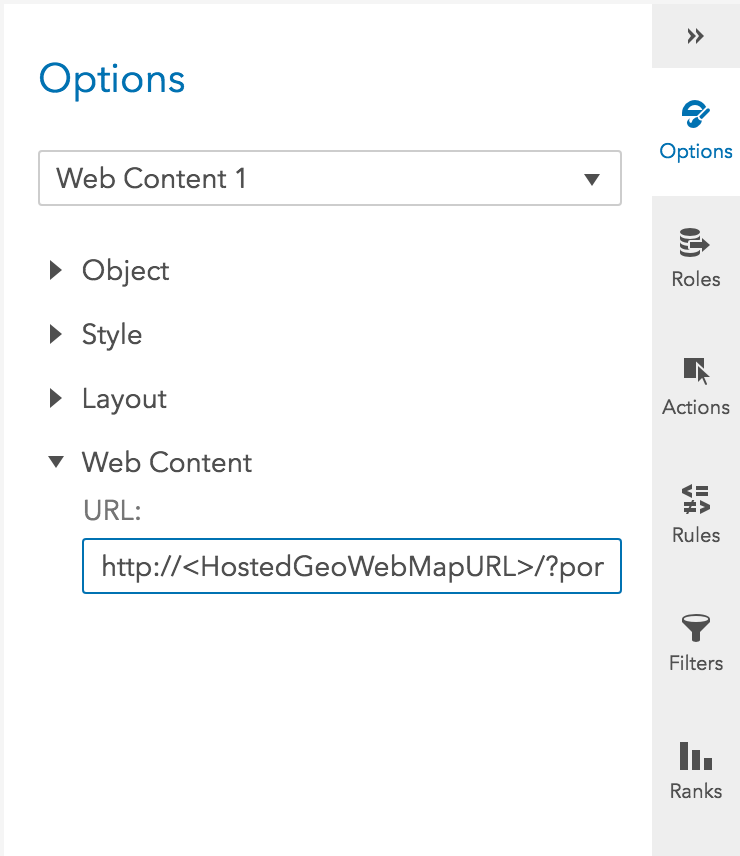Open the Rules comparison icon
Screen dimensions: 740x856
[695, 499]
